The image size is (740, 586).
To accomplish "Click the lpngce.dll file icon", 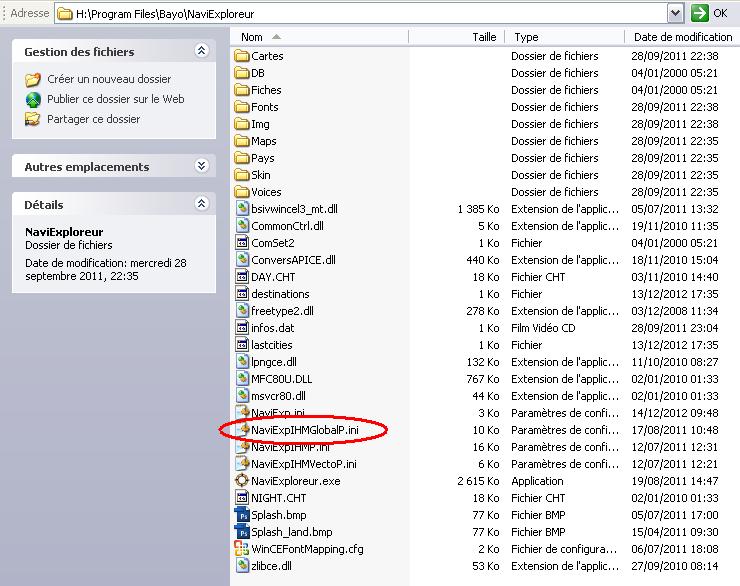I will (242, 361).
